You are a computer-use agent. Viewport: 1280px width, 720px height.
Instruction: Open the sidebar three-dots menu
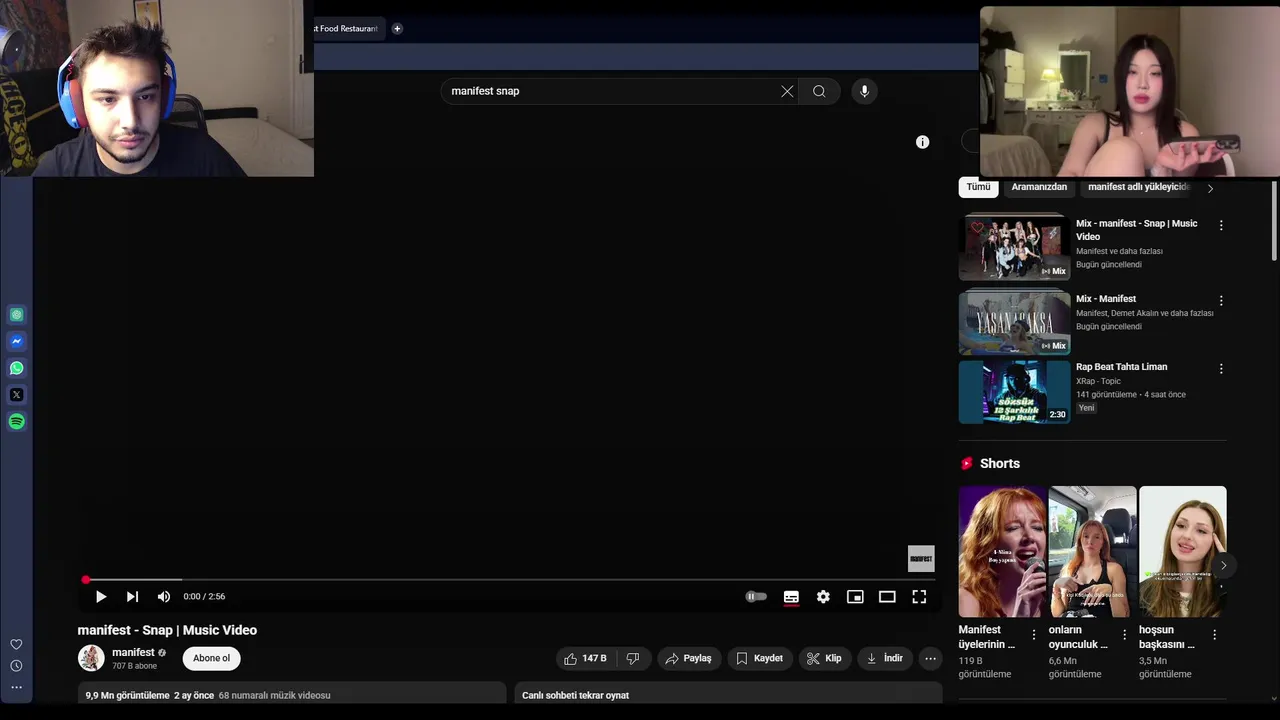[x=16, y=688]
